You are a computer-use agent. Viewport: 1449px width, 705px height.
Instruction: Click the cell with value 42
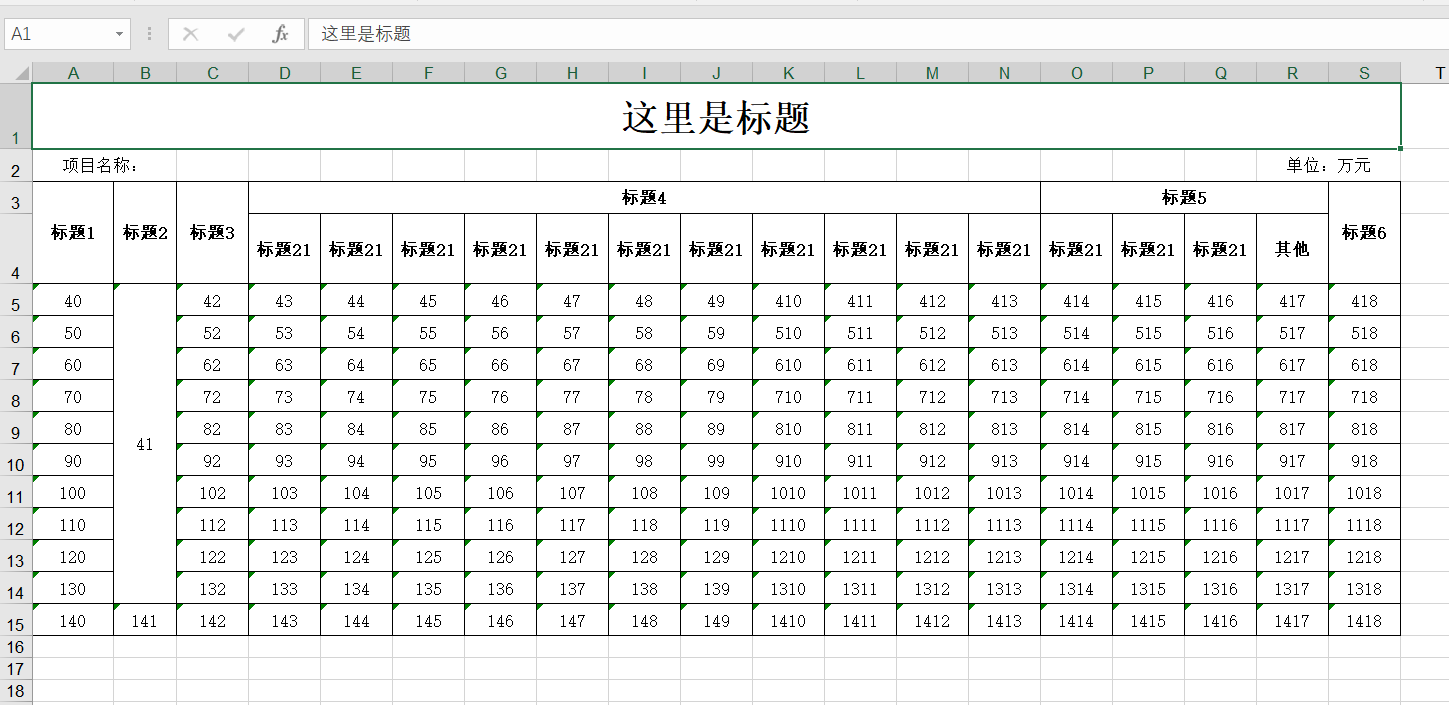click(212, 300)
